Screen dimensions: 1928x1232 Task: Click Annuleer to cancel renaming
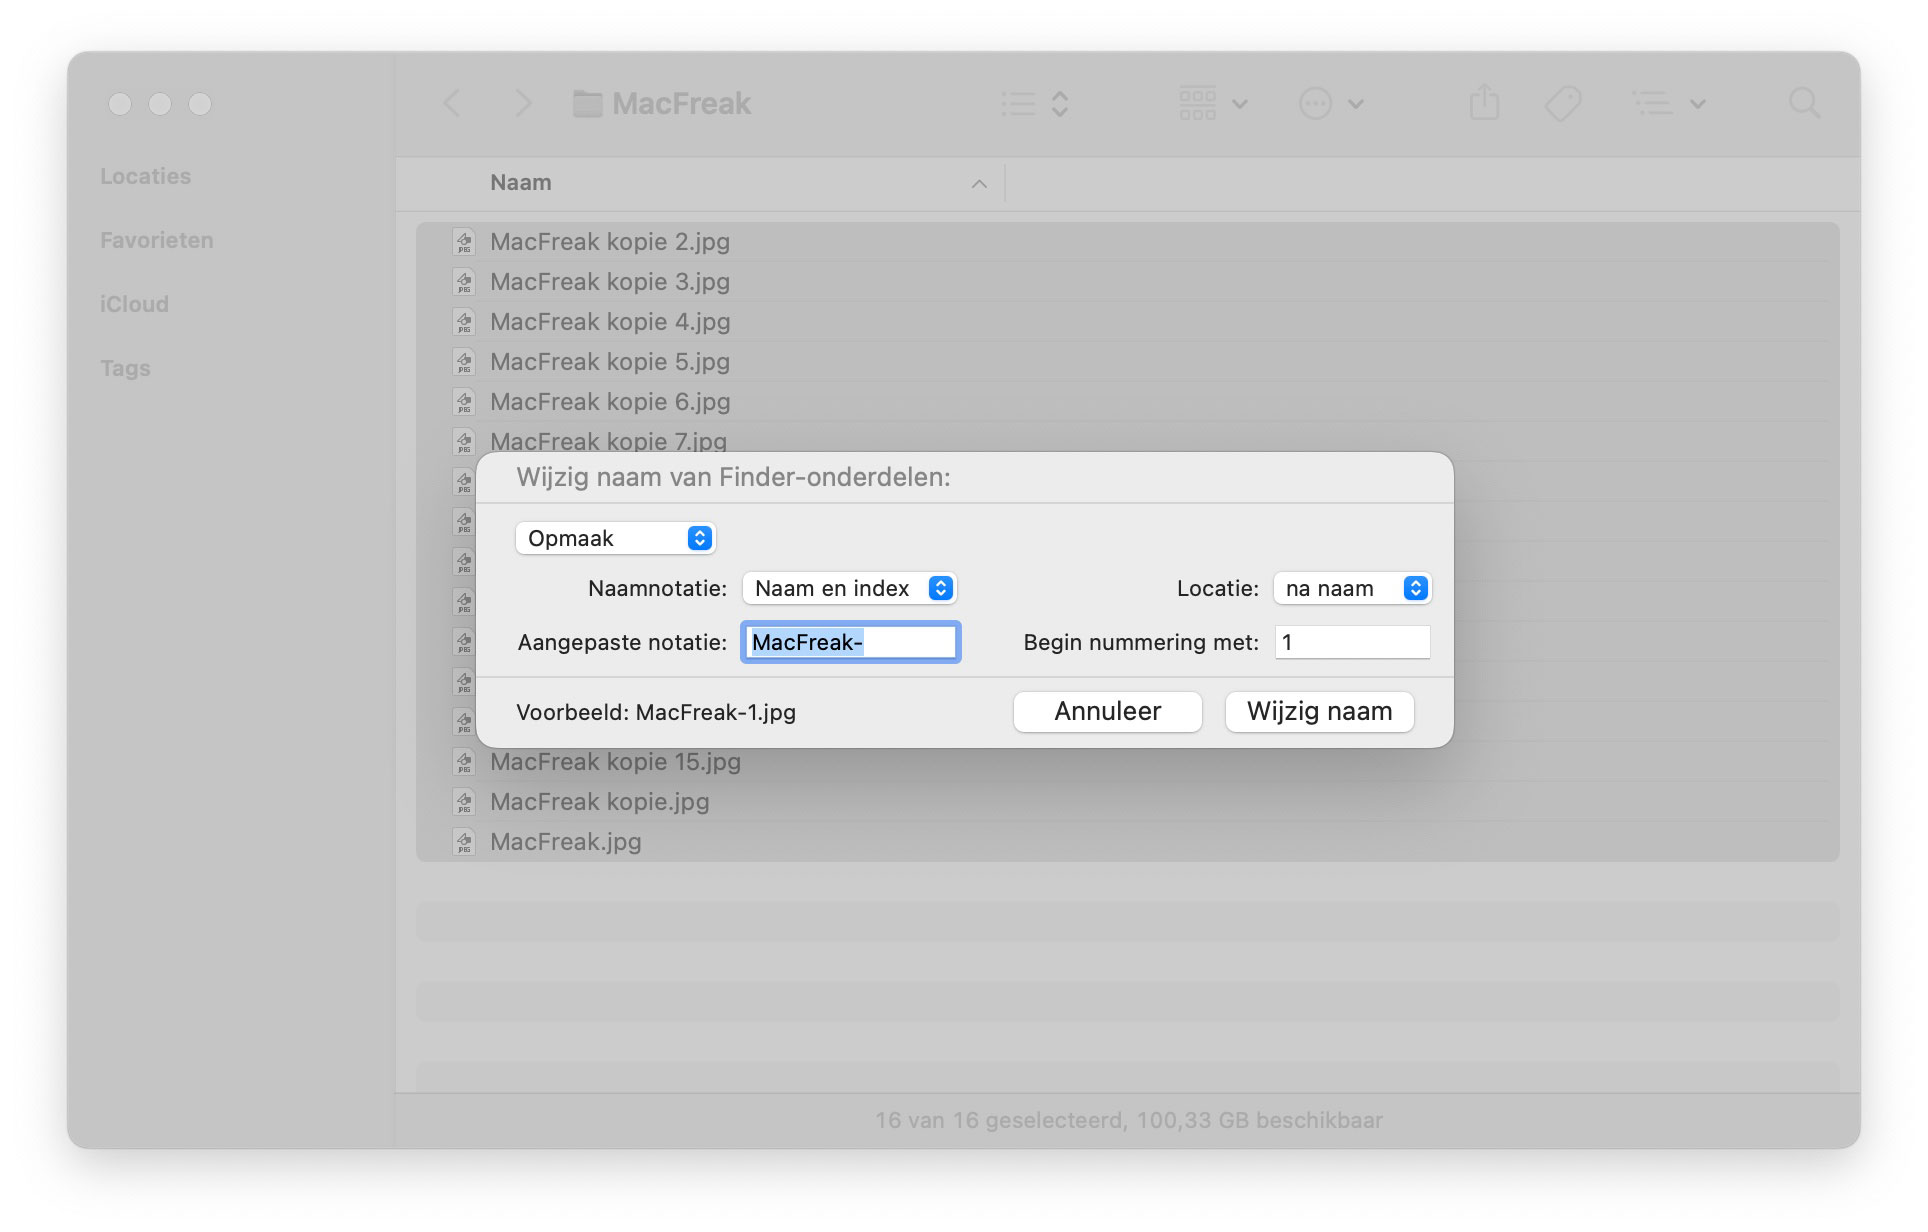1108,711
